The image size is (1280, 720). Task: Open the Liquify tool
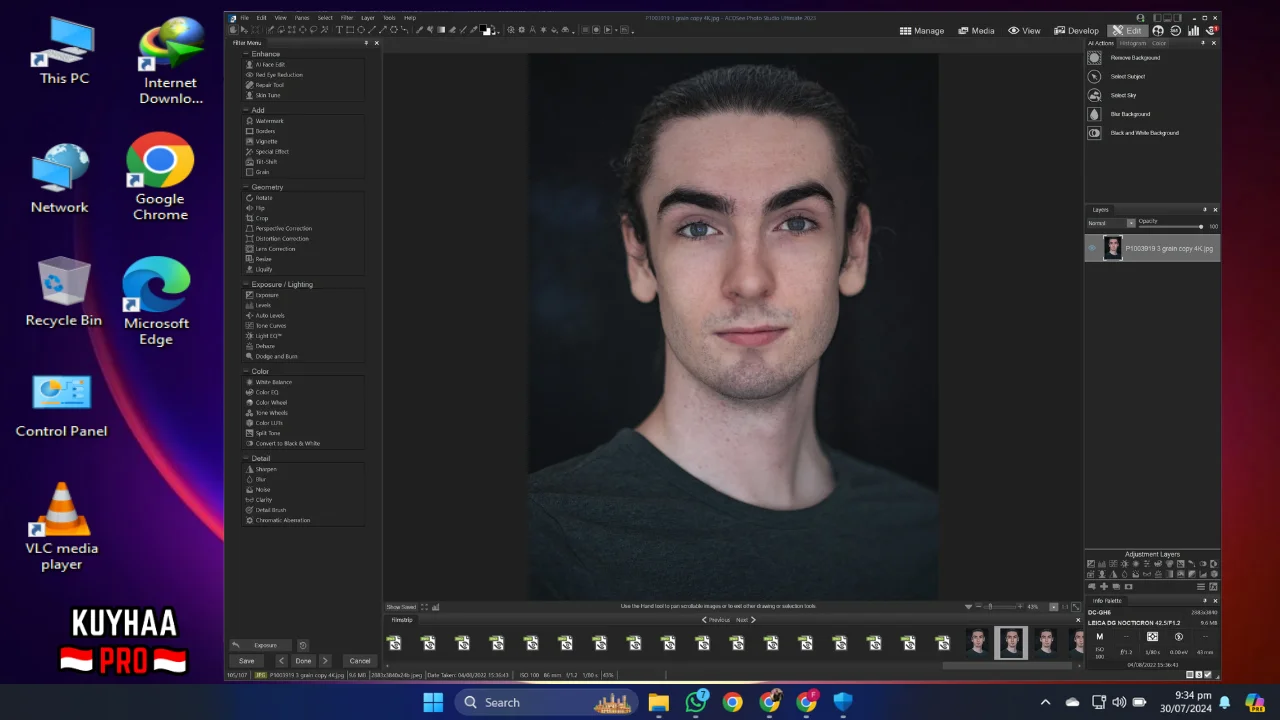coord(263,269)
